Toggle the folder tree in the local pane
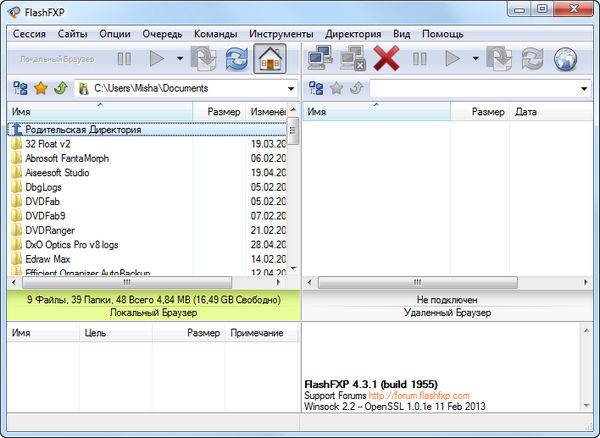Image resolution: width=600 pixels, height=438 pixels. click(21, 88)
